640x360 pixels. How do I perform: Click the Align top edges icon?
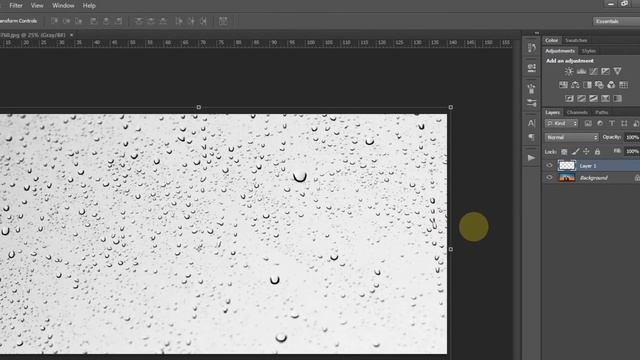[54, 21]
